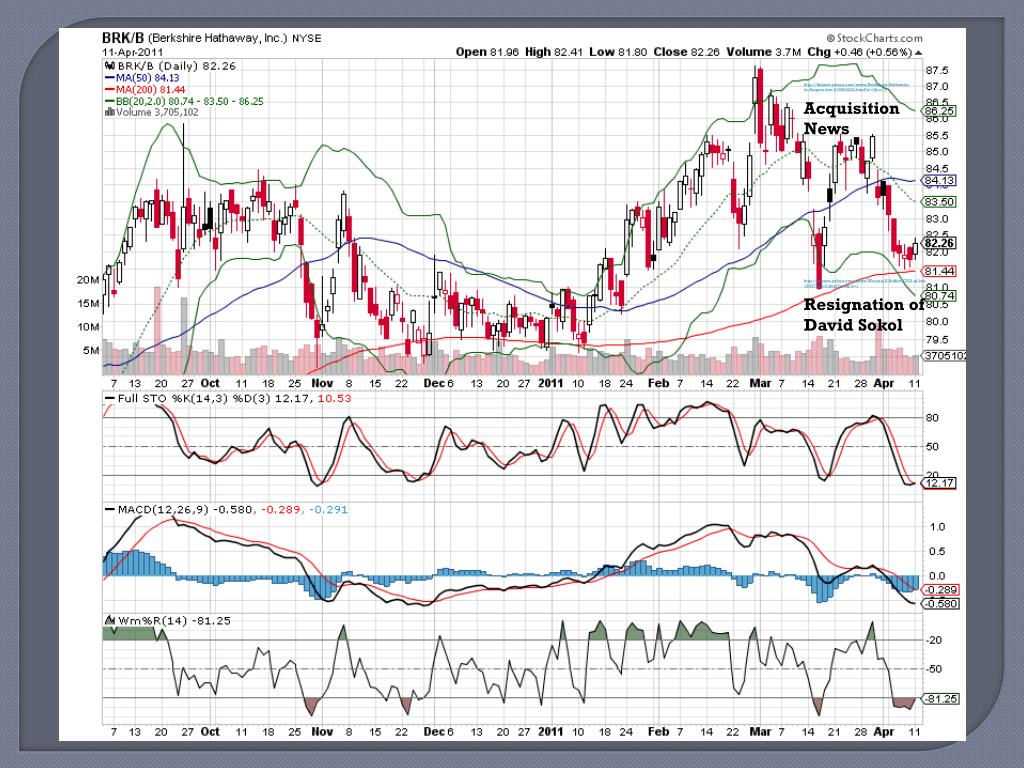Click the Resignation of David Sokol annotation
This screenshot has width=1024, height=768.
click(x=863, y=314)
